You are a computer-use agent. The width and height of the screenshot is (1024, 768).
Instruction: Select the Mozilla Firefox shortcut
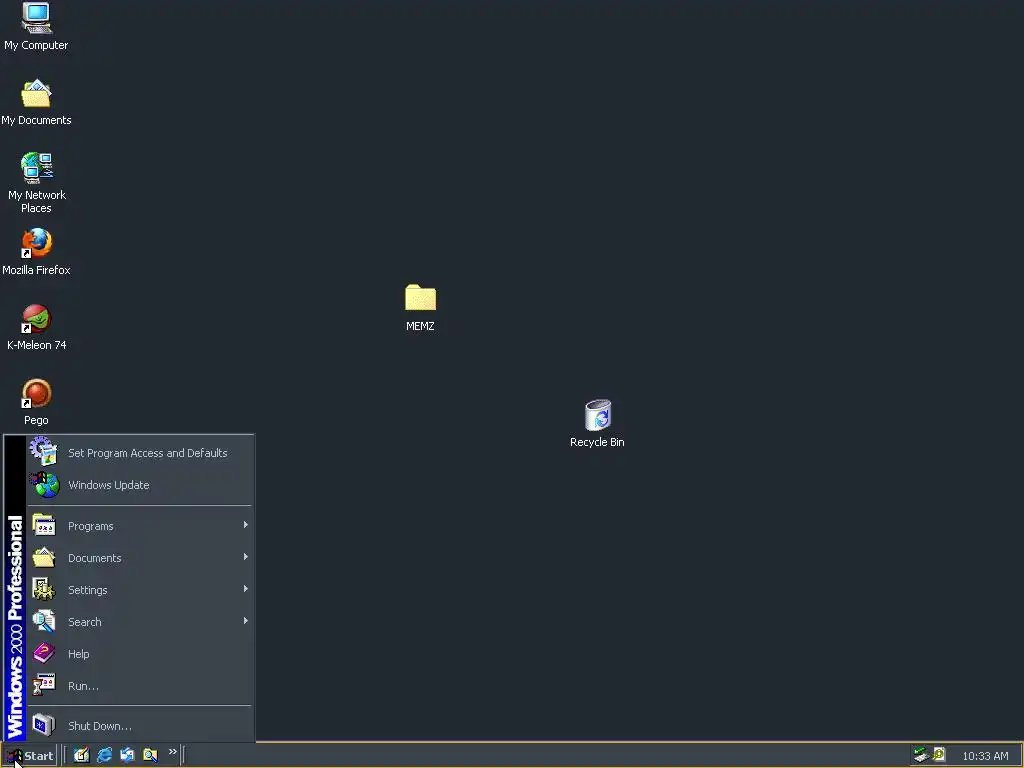36,251
